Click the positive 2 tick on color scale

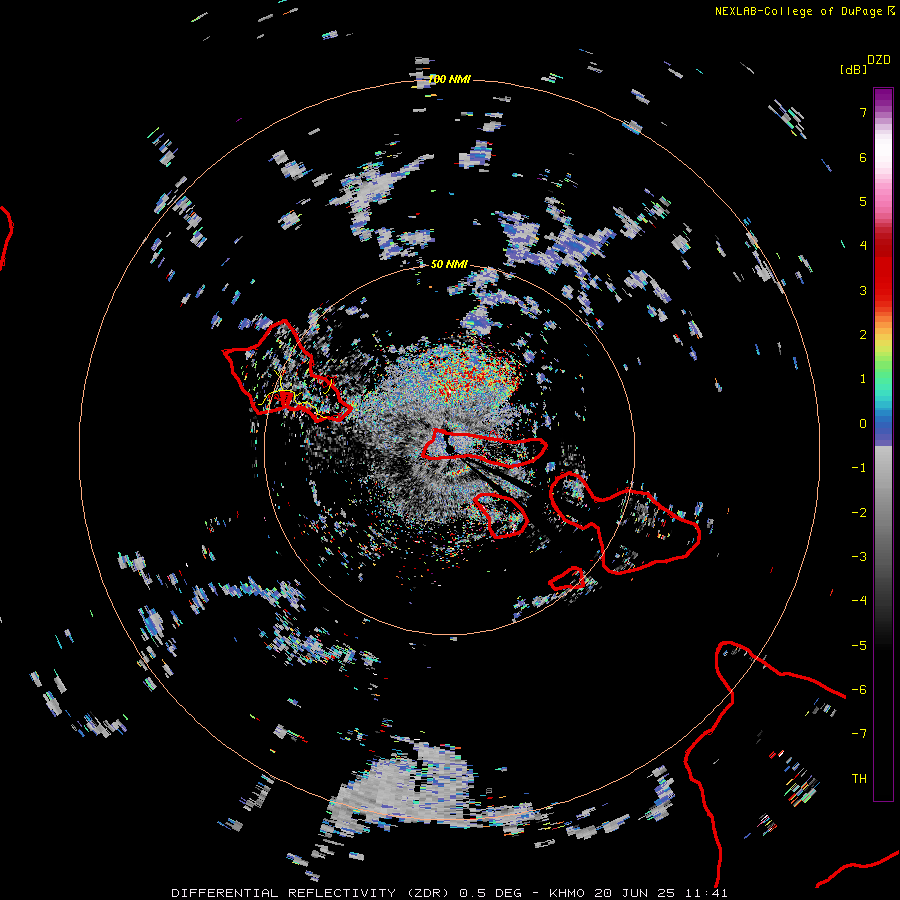(863, 335)
